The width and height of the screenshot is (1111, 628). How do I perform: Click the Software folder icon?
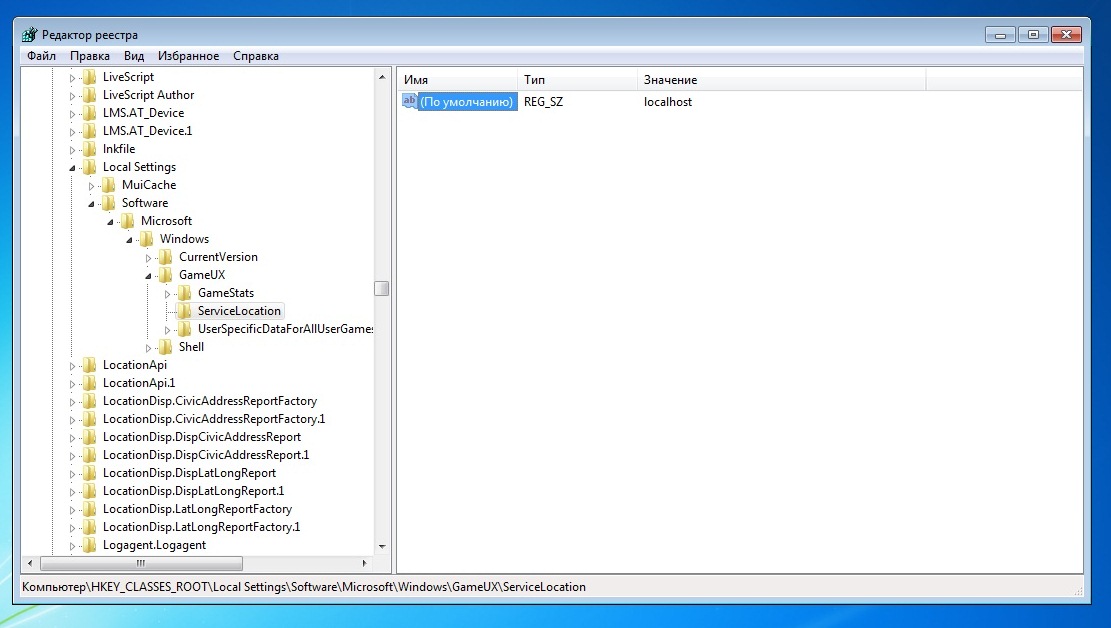[x=108, y=203]
